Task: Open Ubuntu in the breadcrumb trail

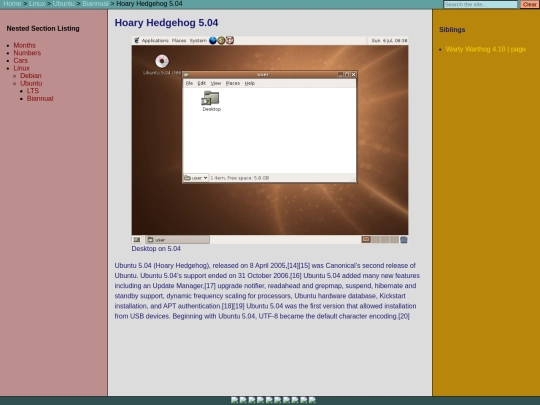Action: [x=63, y=4]
